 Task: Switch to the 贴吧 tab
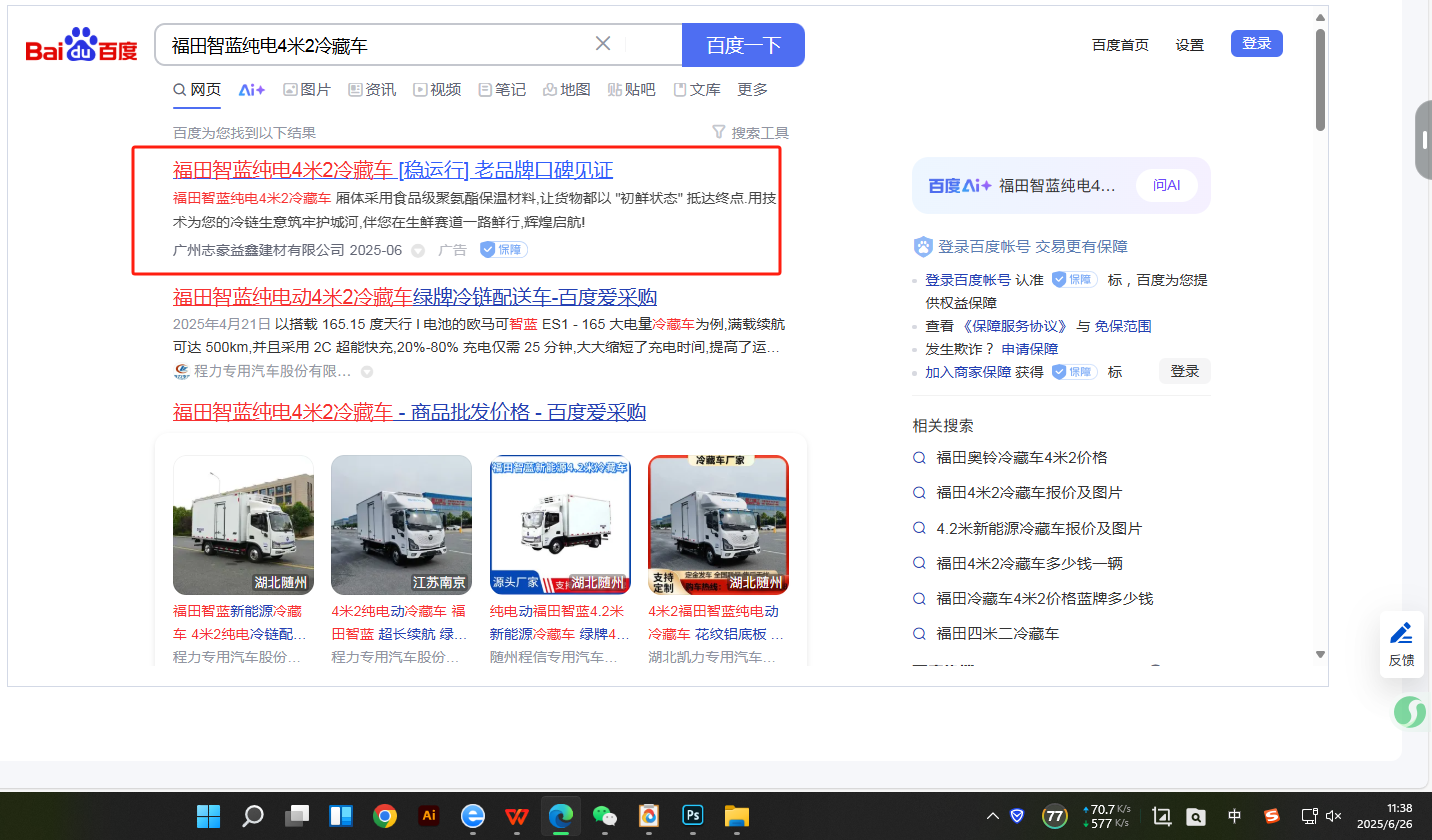pos(632,90)
